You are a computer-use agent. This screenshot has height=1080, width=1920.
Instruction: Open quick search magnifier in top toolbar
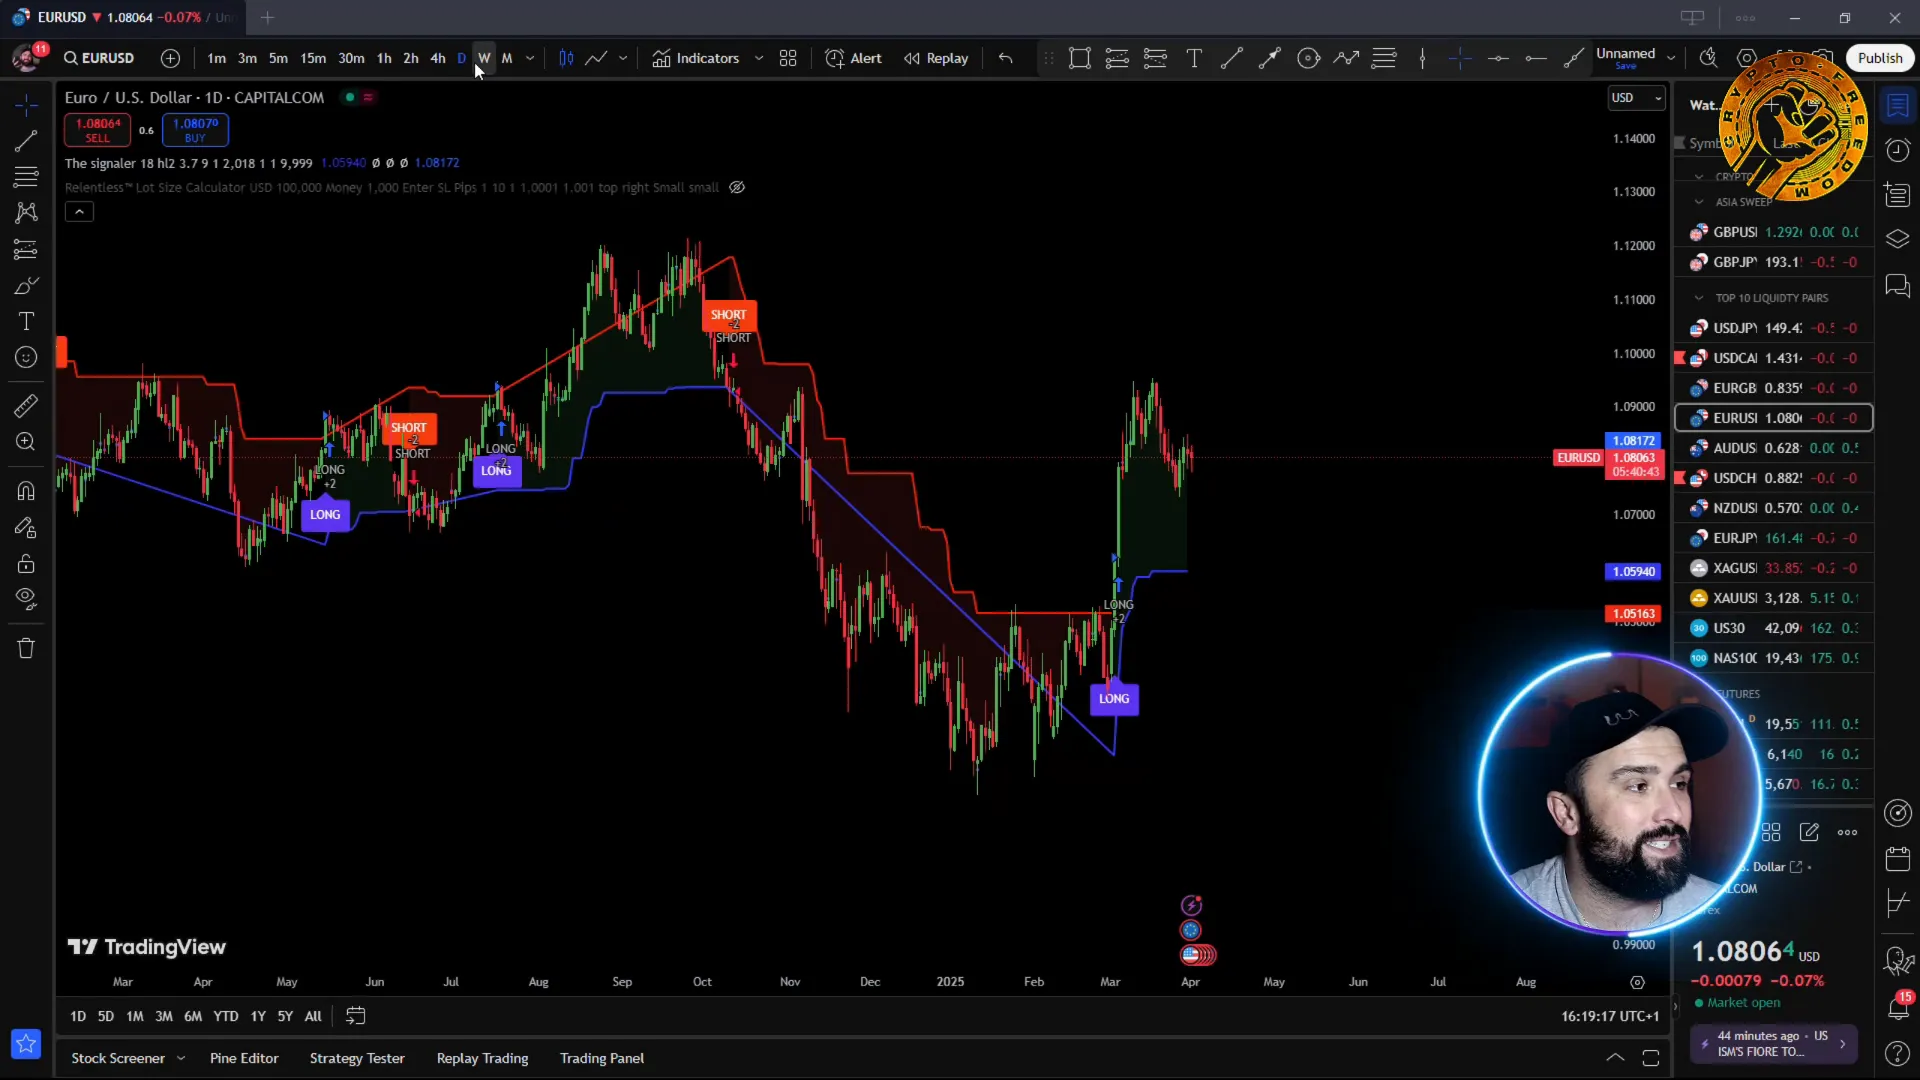point(1709,58)
